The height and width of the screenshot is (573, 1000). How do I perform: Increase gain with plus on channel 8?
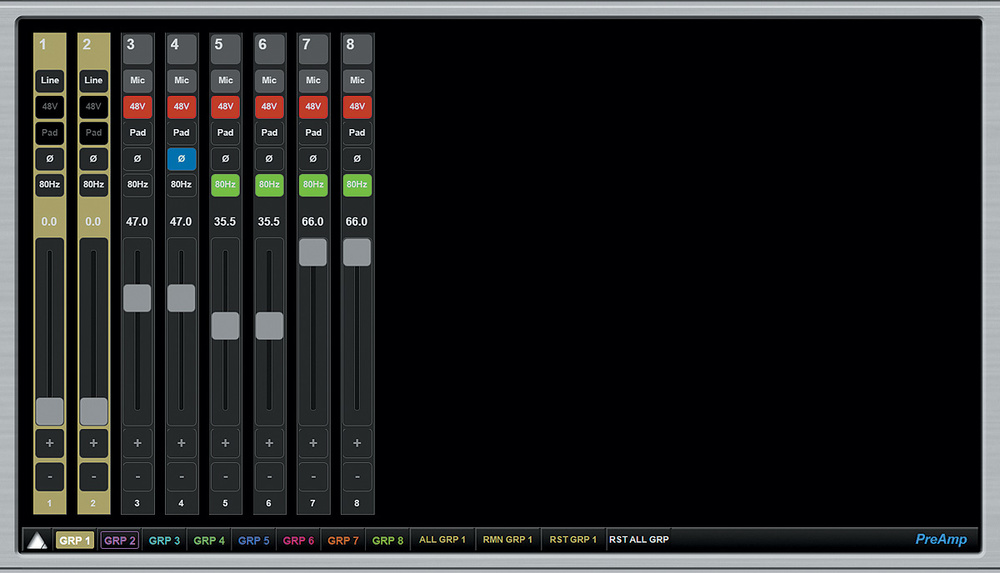(357, 442)
